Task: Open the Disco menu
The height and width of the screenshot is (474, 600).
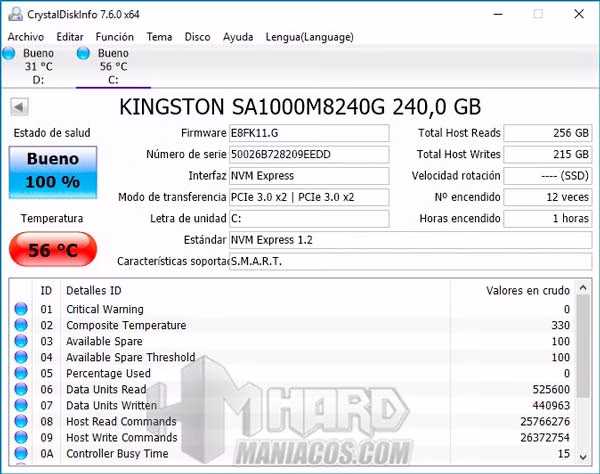Action: coord(198,36)
